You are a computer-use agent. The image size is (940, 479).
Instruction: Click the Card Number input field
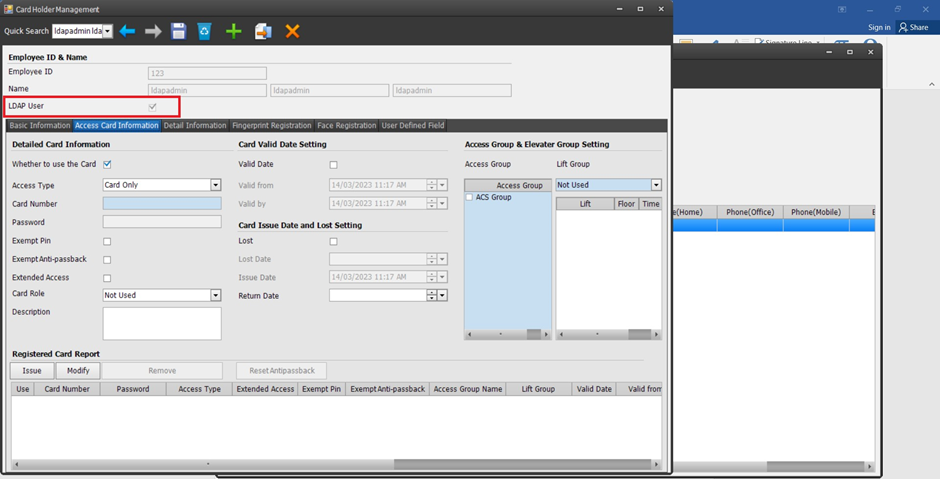162,203
